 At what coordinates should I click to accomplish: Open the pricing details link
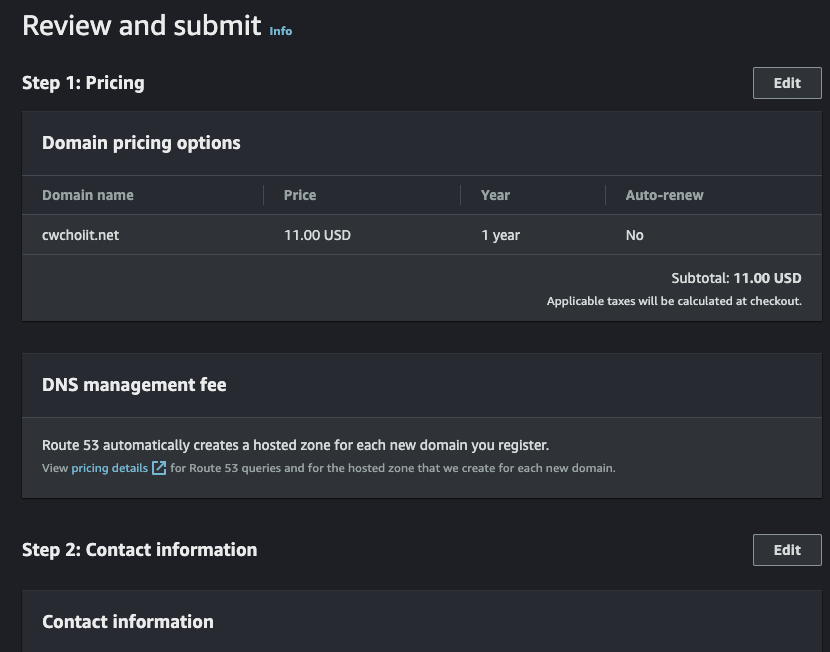[x=109, y=468]
